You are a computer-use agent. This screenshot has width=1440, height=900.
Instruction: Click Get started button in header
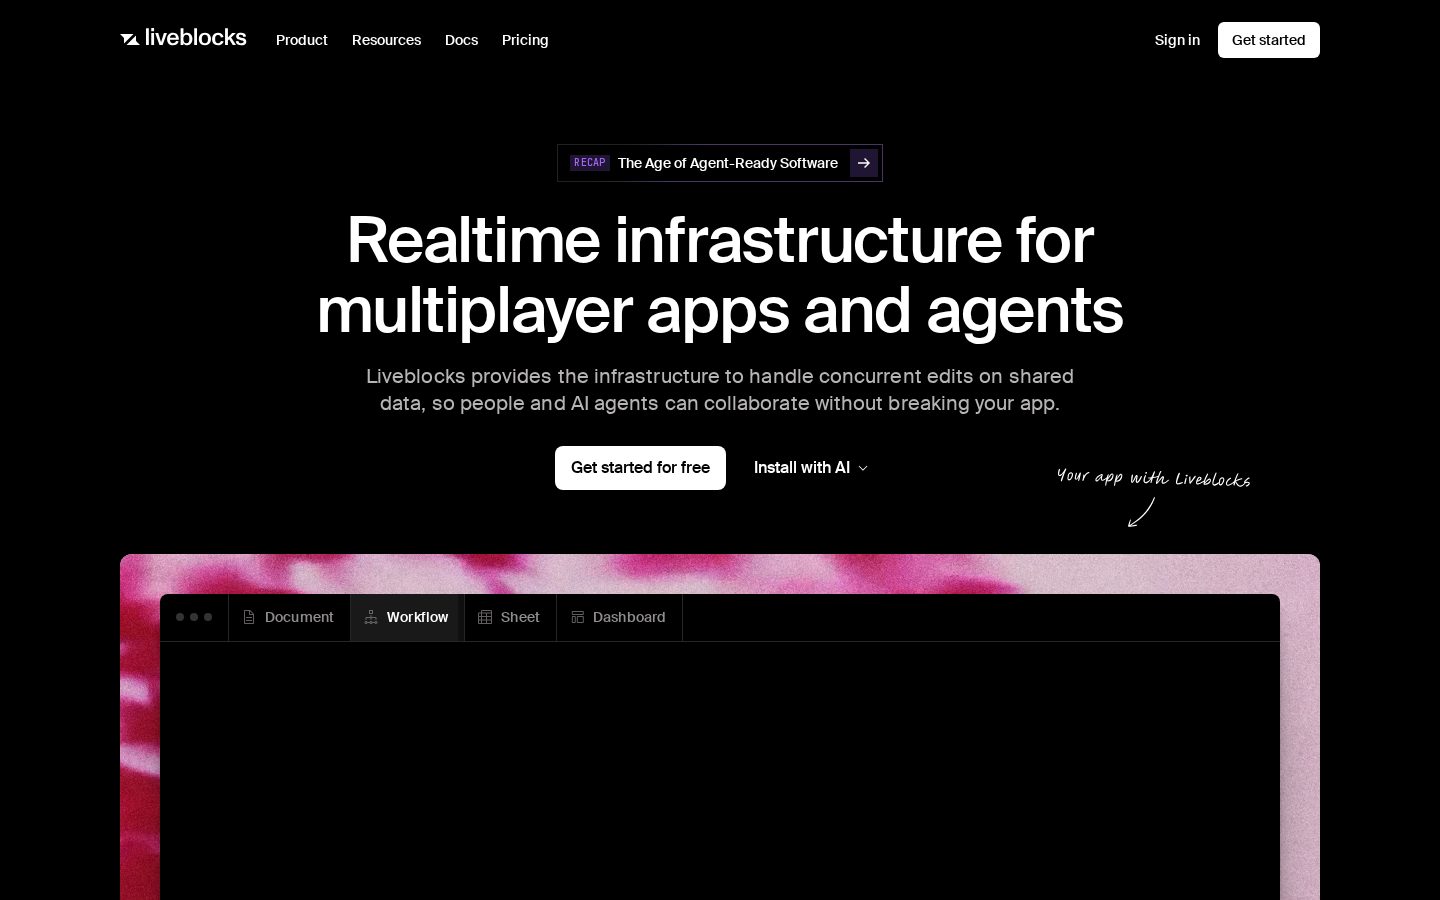(x=1268, y=40)
